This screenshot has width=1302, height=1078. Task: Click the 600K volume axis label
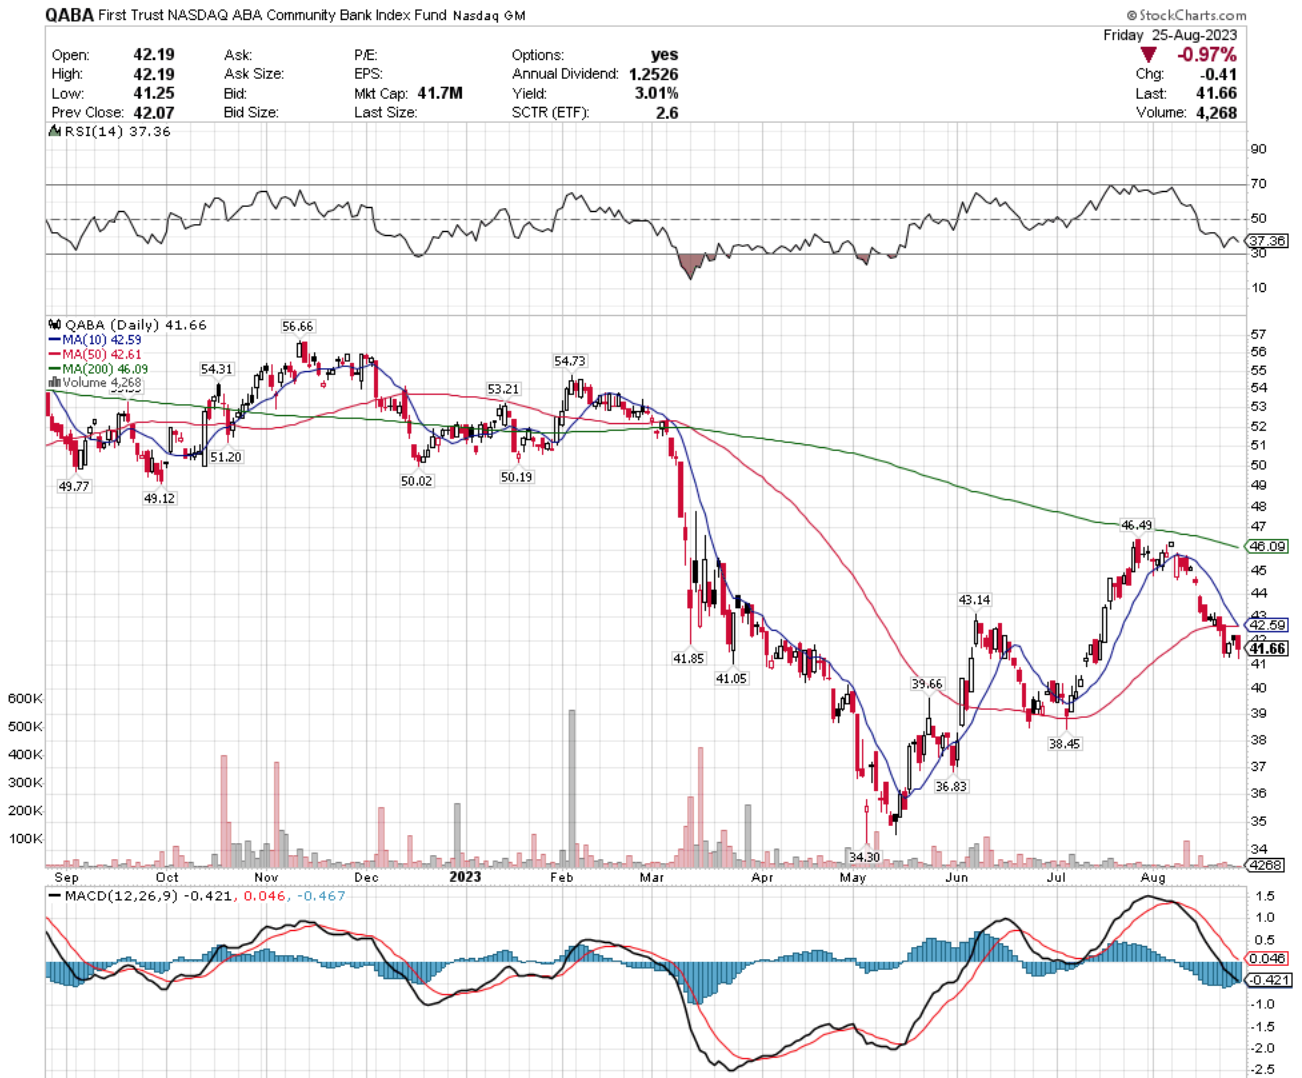(24, 698)
